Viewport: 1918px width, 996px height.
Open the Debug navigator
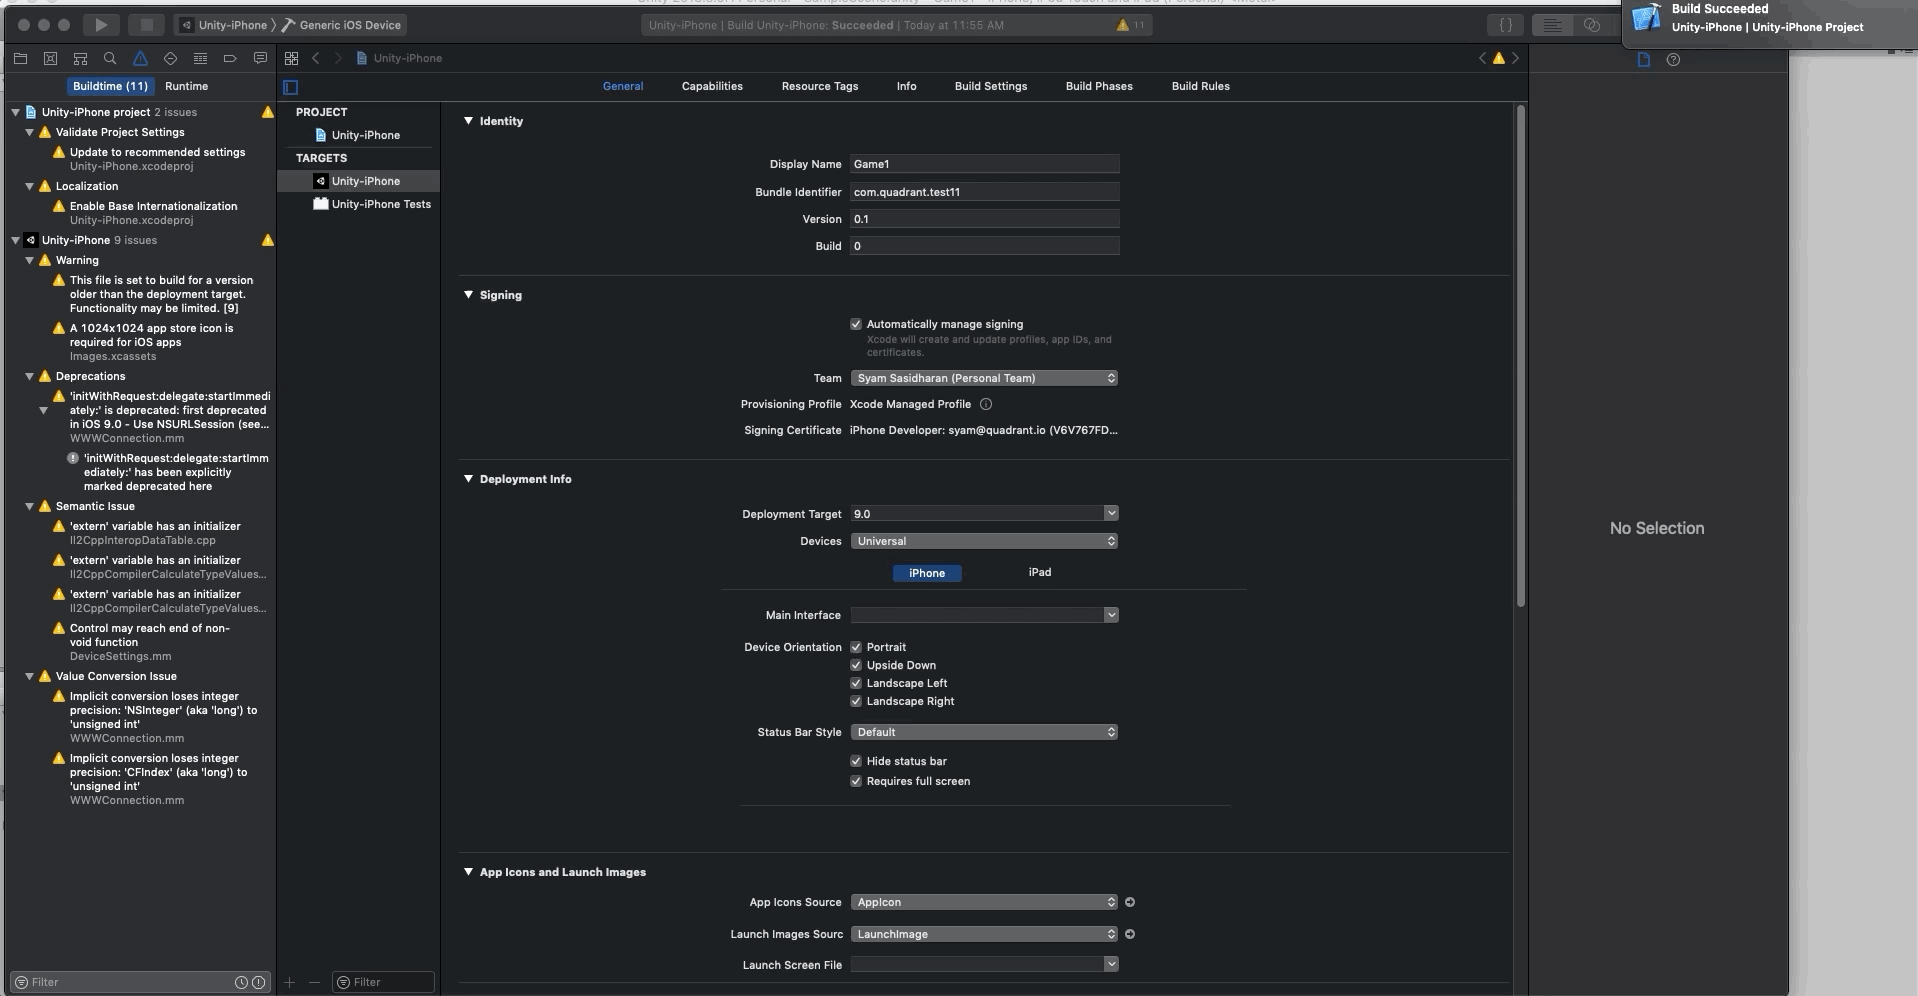coord(200,58)
